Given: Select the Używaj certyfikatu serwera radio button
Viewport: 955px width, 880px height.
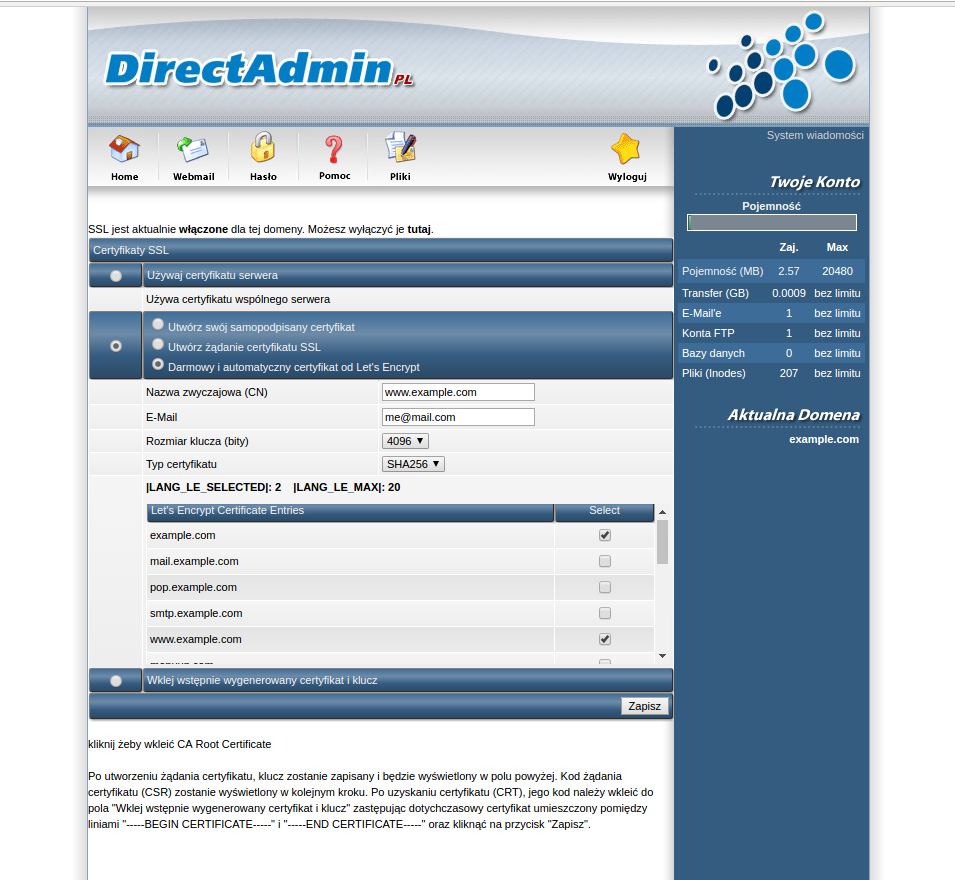Looking at the screenshot, I should click(x=117, y=275).
